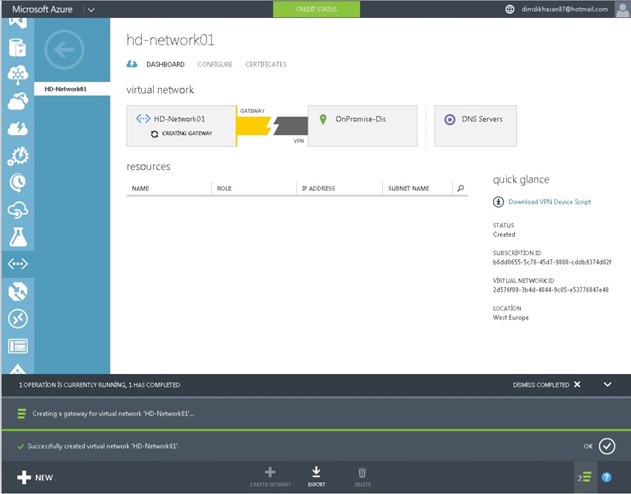The image size is (631, 494).
Task: Click the quick start cloud icon
Action: click(132, 64)
